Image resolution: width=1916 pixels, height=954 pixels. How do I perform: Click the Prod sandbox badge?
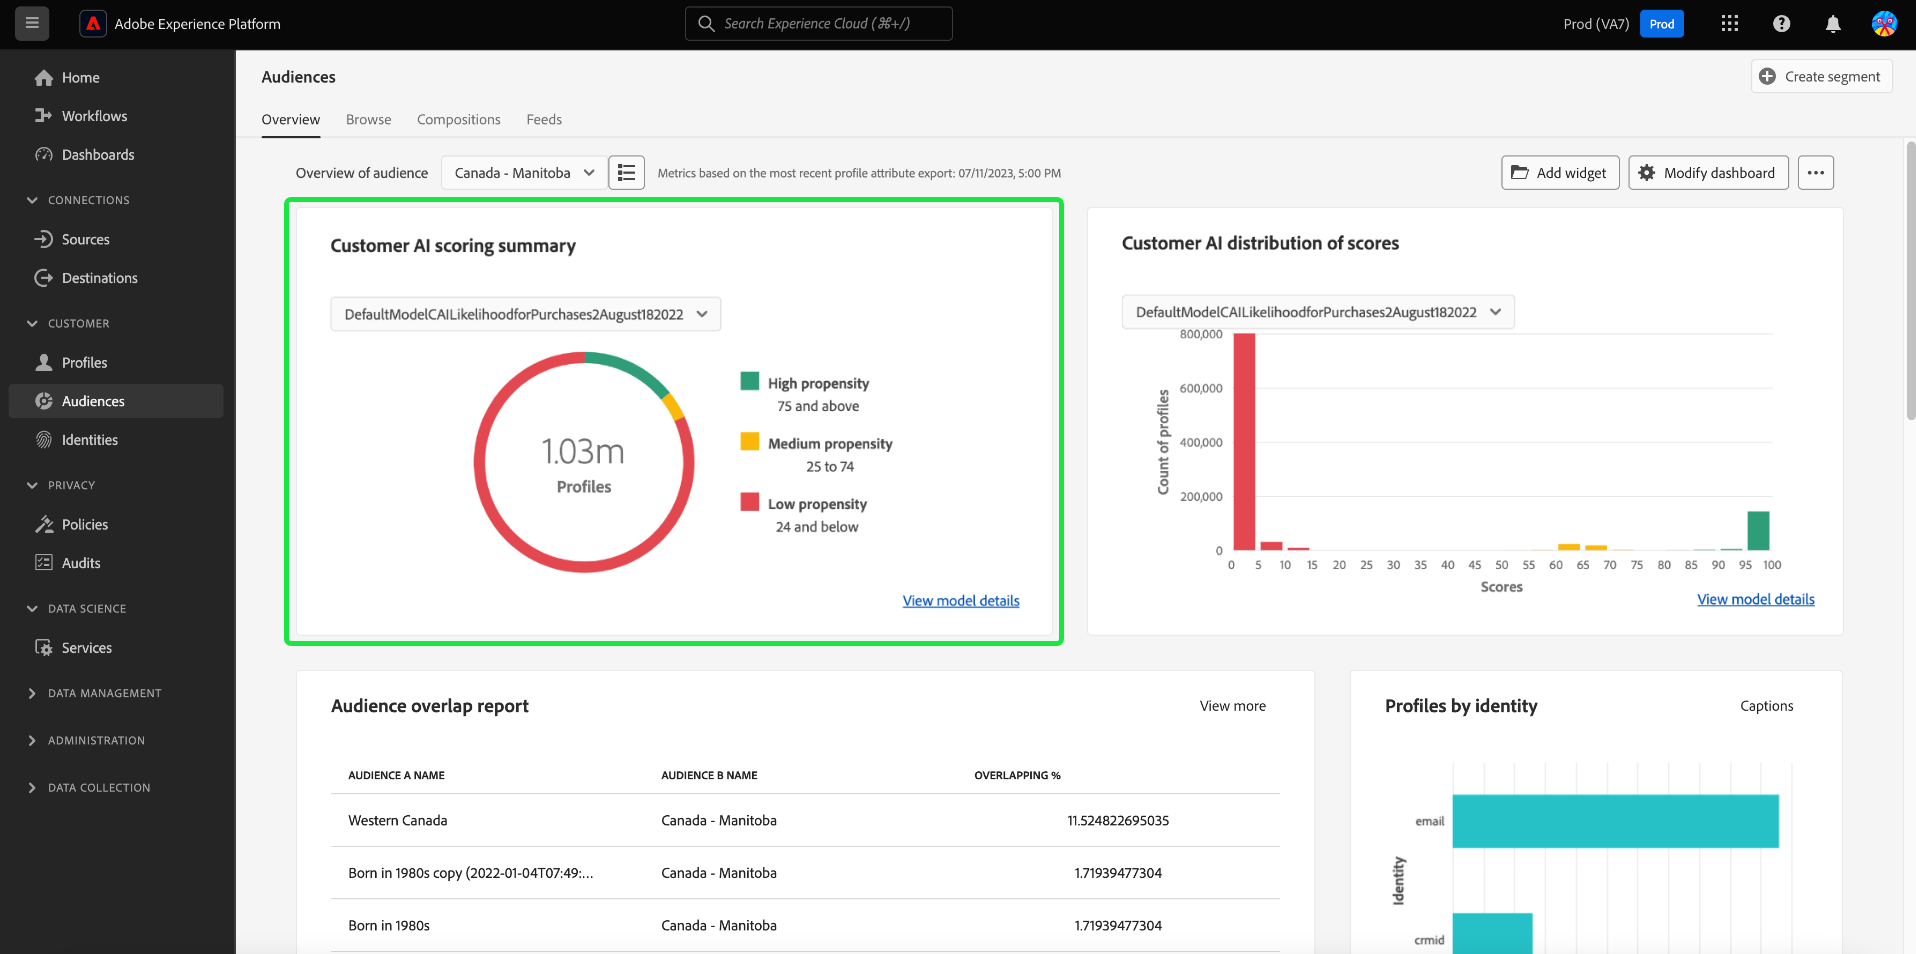tap(1662, 24)
